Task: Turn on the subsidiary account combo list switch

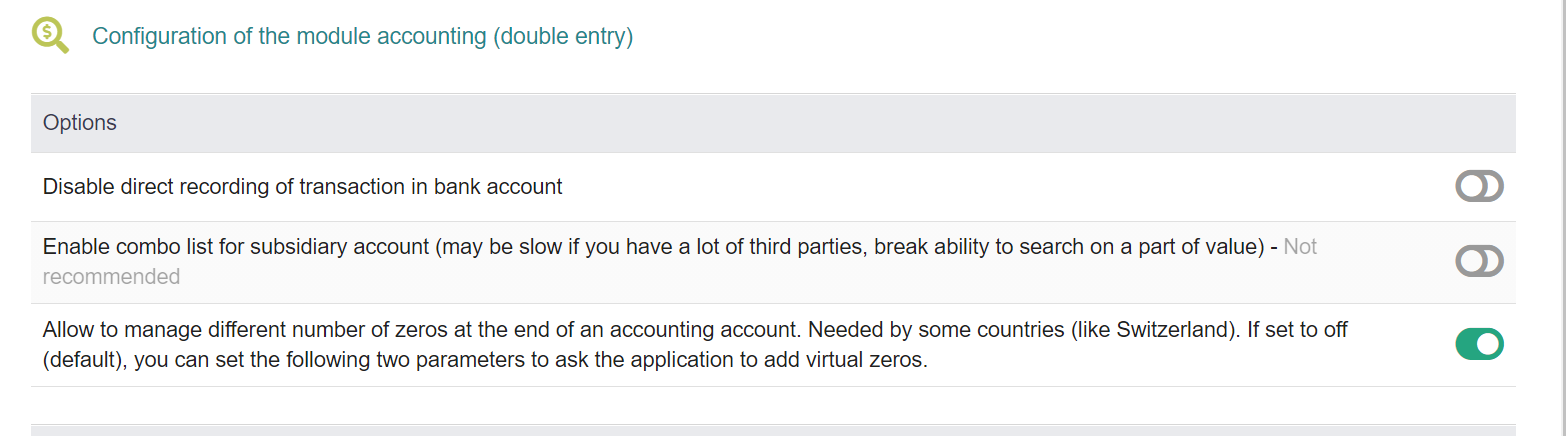Action: (1479, 262)
